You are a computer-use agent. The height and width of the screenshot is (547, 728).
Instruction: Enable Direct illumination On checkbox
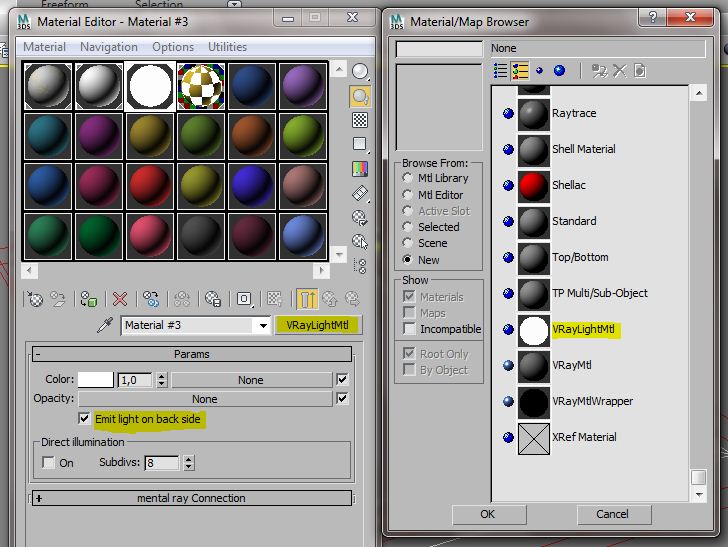click(49, 463)
